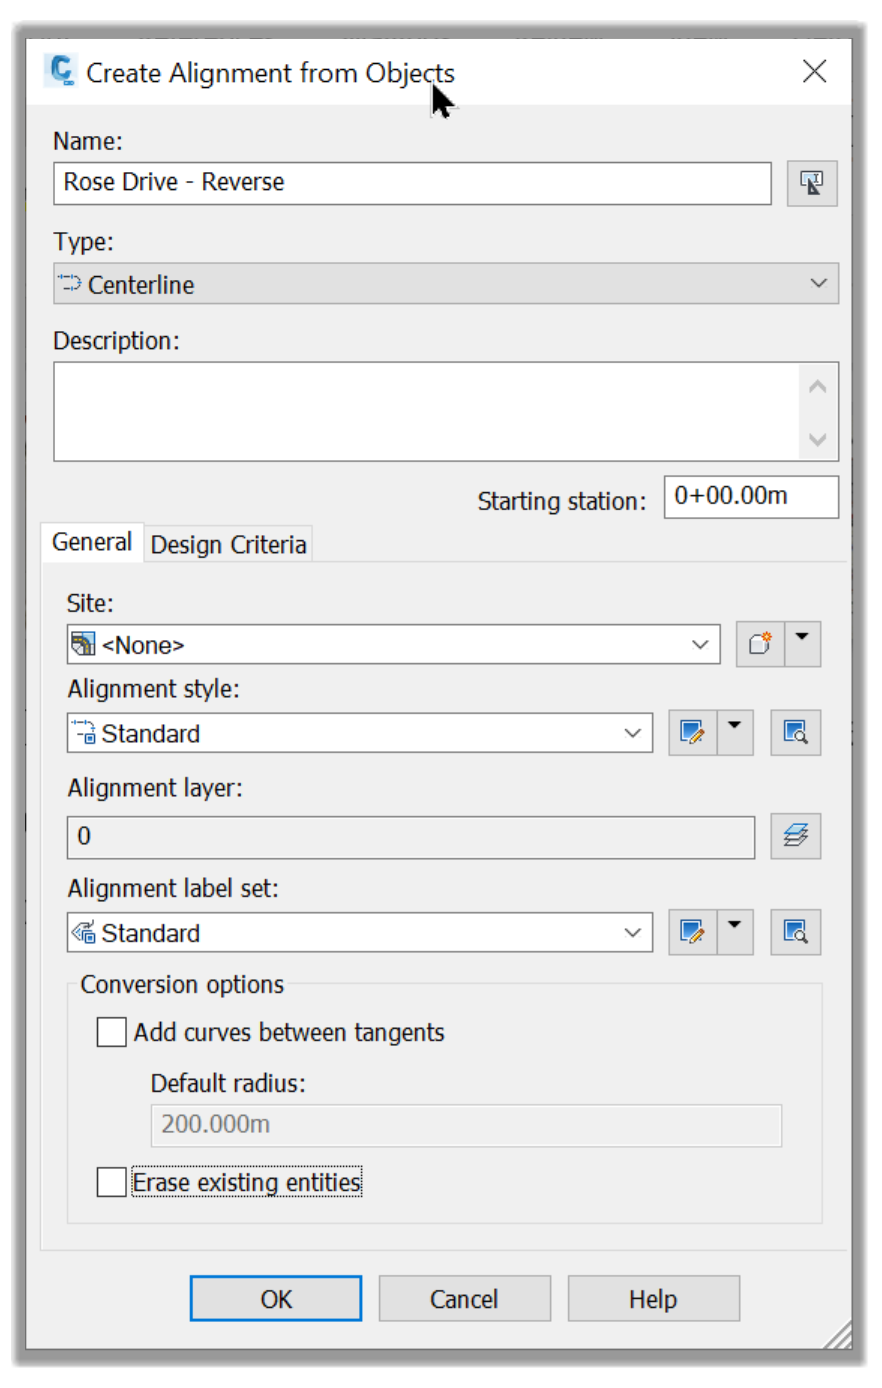Switch to the Design Criteria tab
Viewport: 882px width, 1388px height.
pyautogui.click(x=228, y=544)
